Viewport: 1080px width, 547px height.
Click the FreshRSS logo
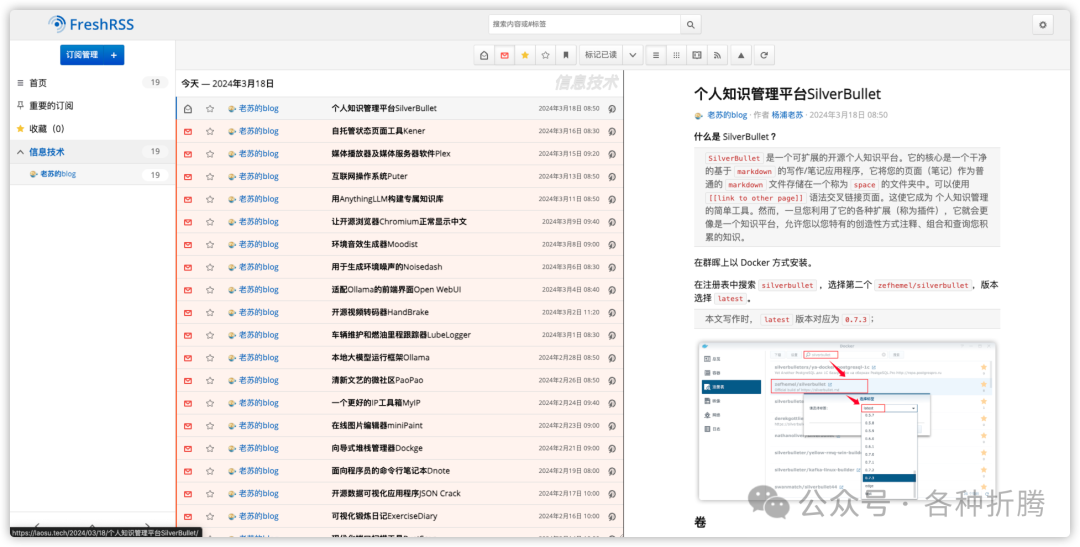92,25
